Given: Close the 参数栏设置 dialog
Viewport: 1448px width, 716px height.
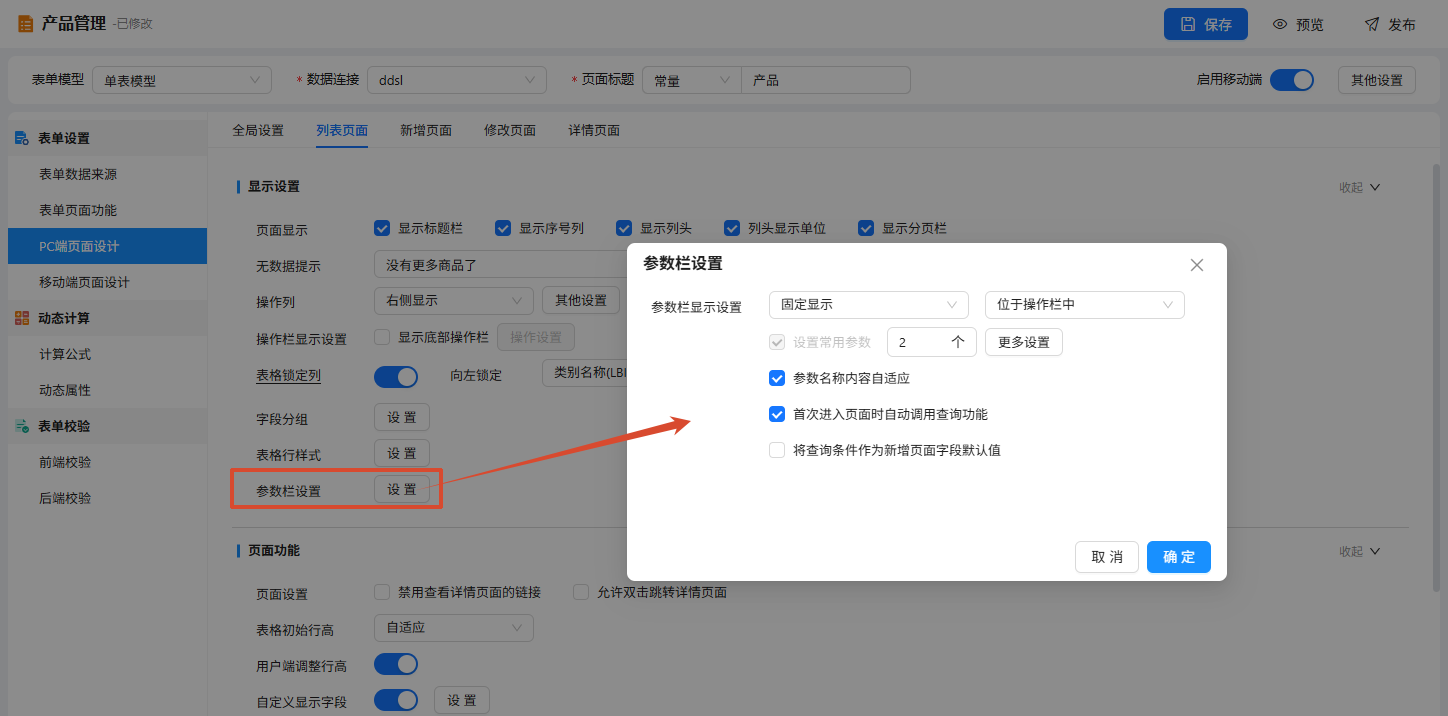Looking at the screenshot, I should point(1197,265).
